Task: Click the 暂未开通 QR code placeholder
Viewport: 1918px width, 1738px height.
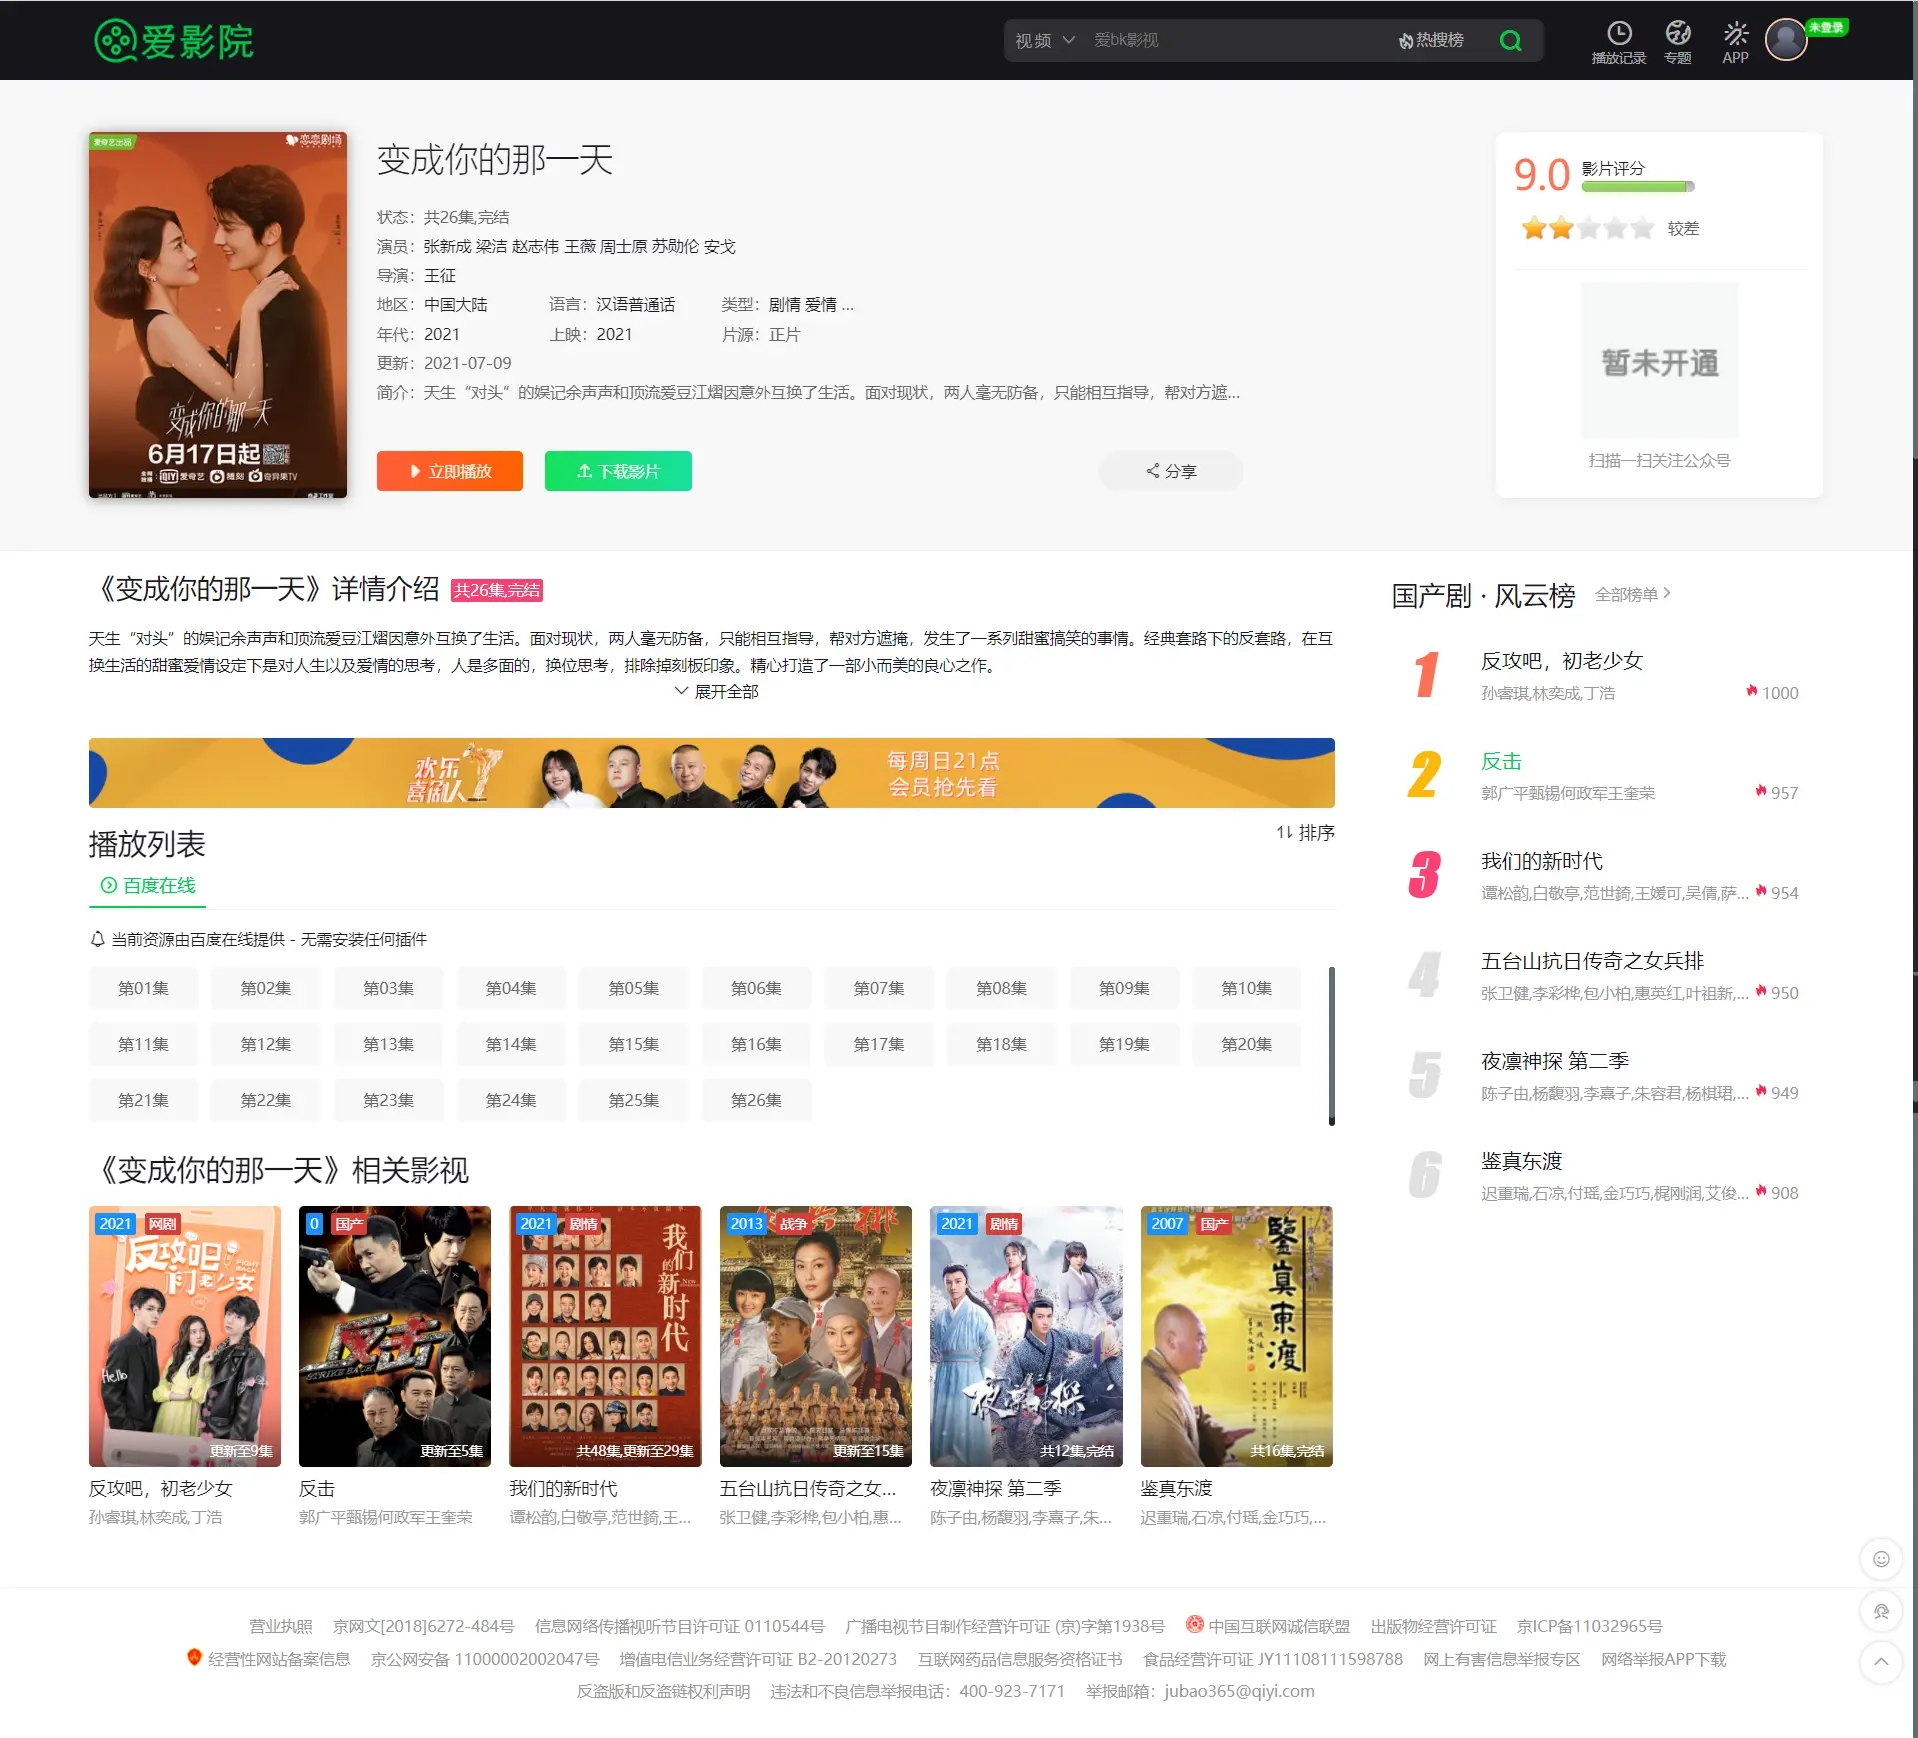Action: point(1660,361)
